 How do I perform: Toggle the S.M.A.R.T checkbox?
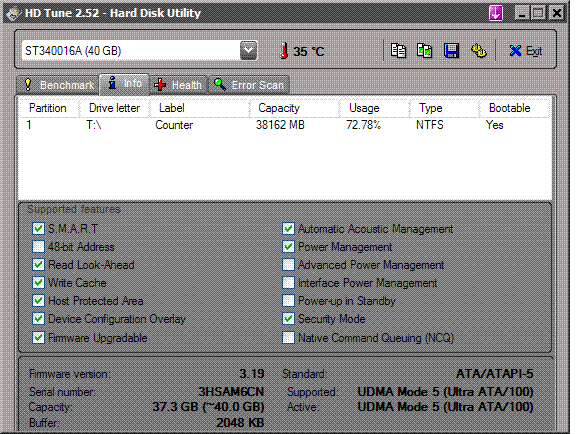pos(38,229)
